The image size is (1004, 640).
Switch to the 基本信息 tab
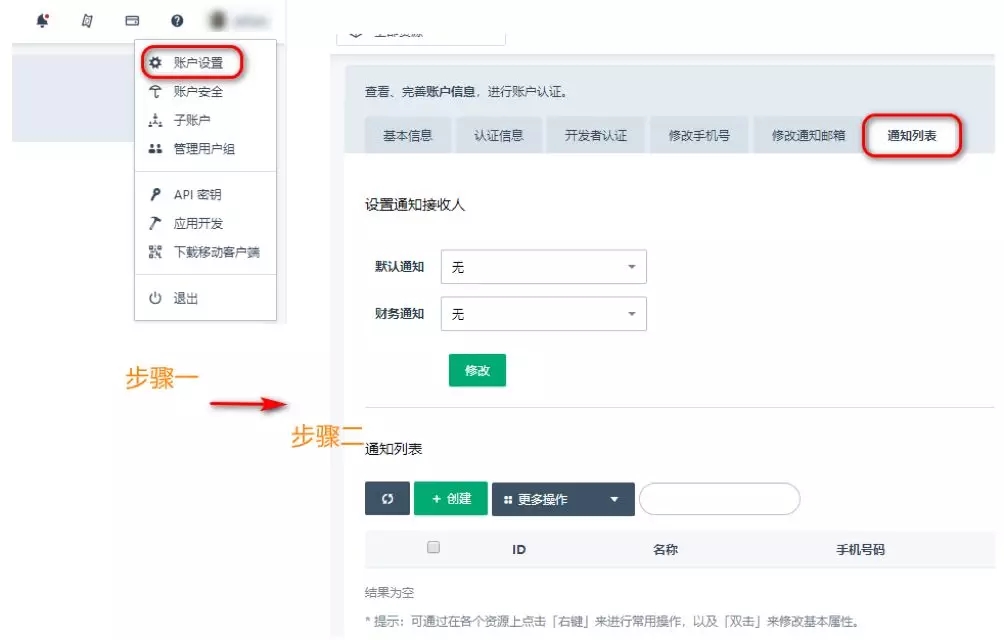[x=407, y=135]
